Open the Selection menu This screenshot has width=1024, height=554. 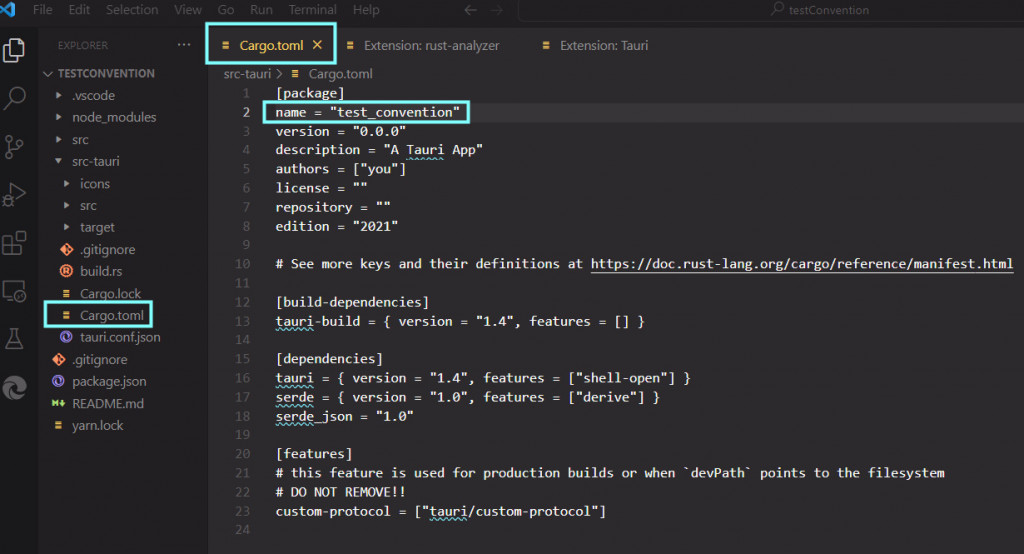coord(132,10)
